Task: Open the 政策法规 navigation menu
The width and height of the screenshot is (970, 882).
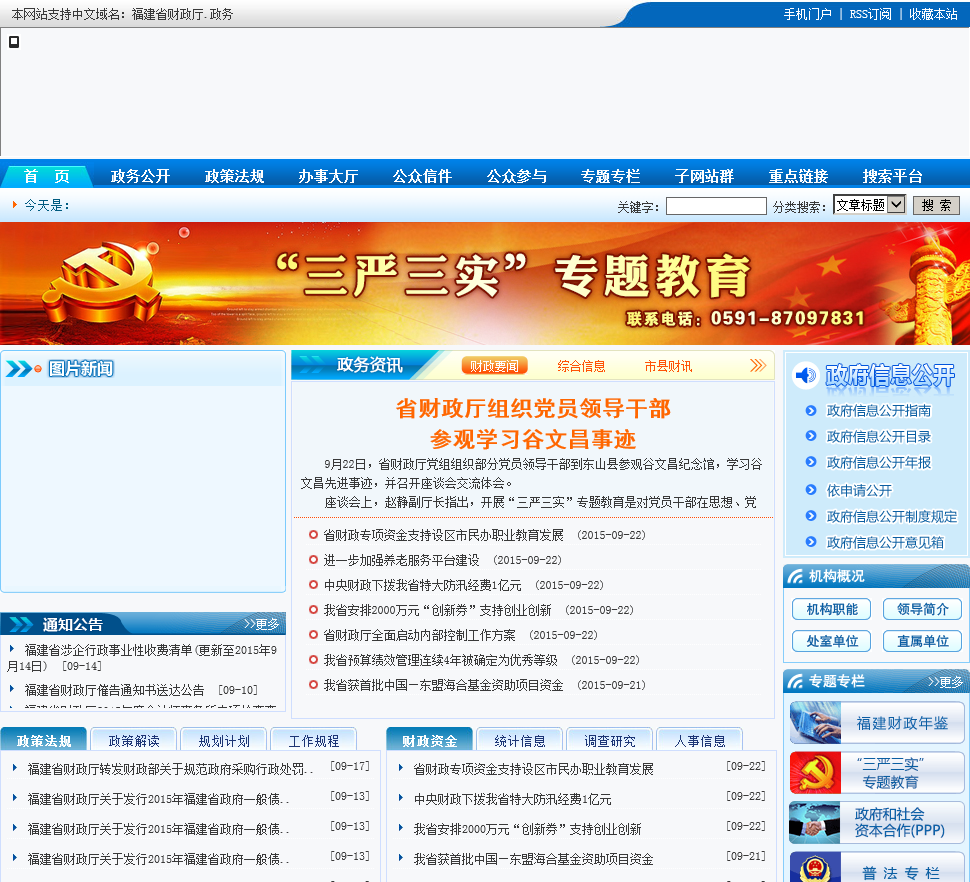Action: 234,176
